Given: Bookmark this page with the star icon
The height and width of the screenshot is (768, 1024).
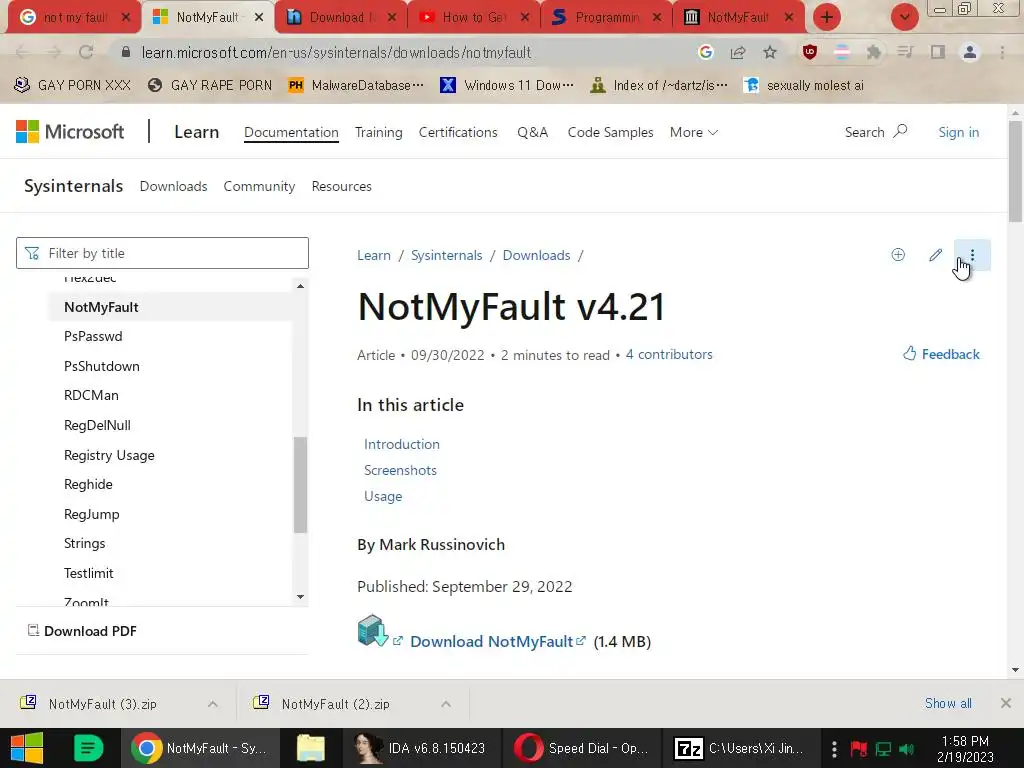Looking at the screenshot, I should point(770,52).
